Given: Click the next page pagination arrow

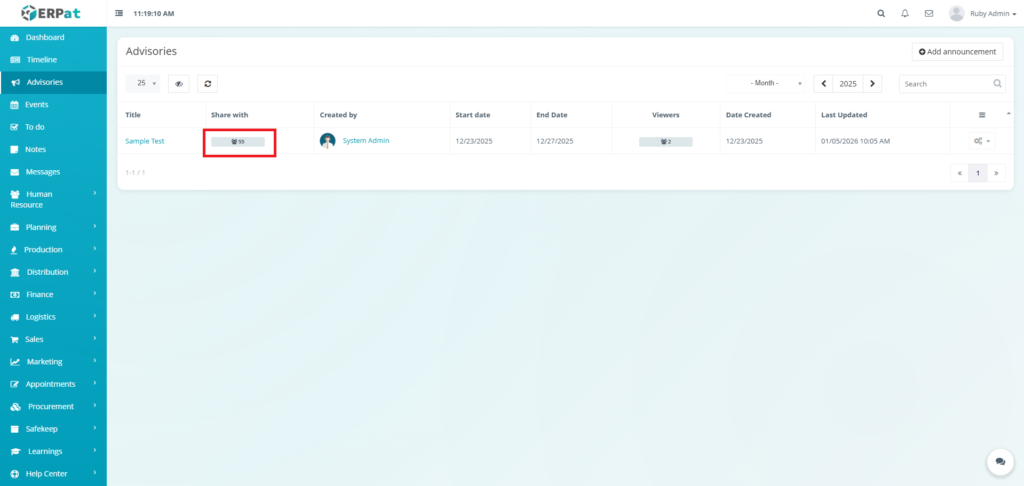Looking at the screenshot, I should [996, 173].
